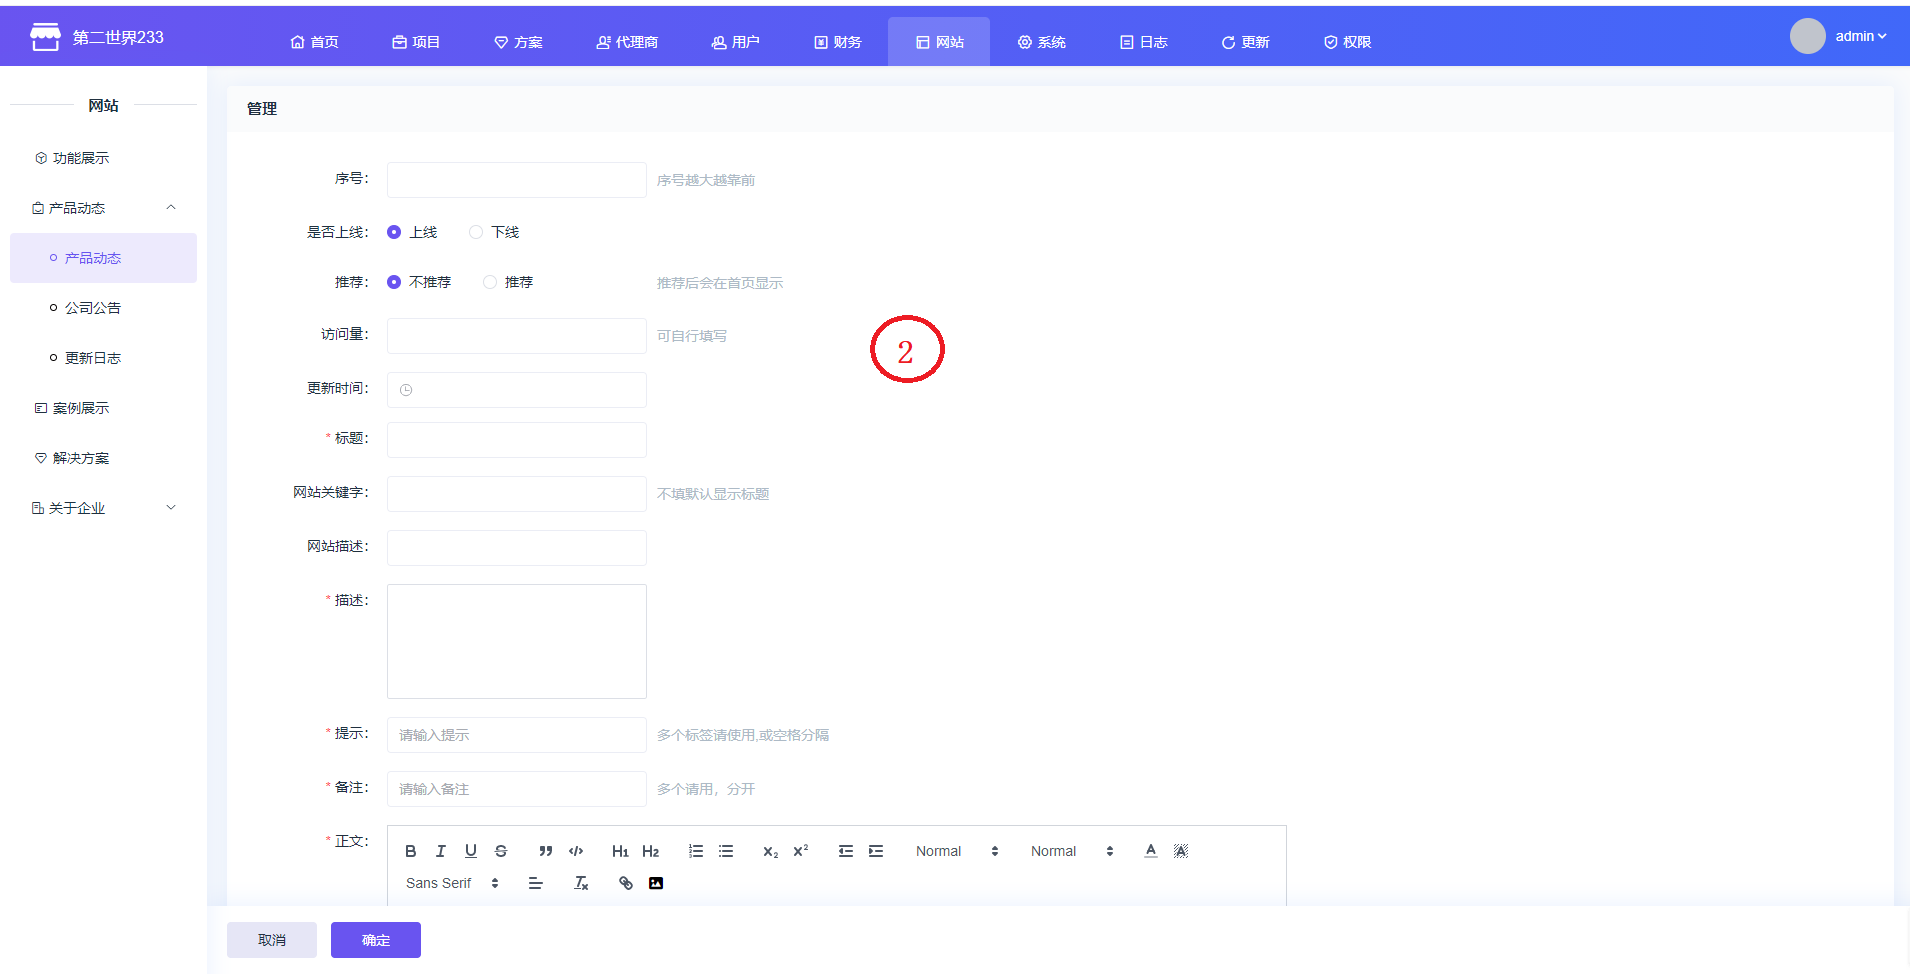Open the 系统 nav tab

[1041, 42]
